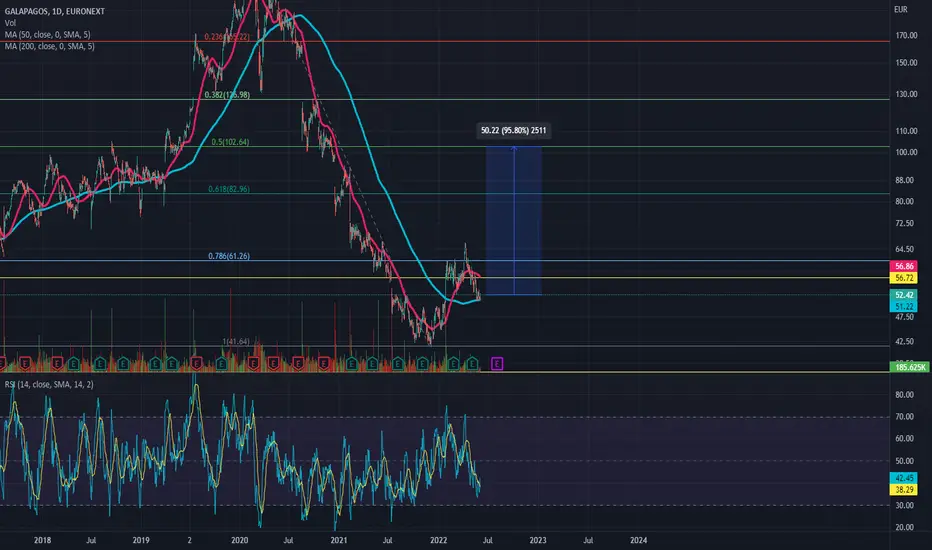
Task: Click the 2019 label on the time axis
Action: click(x=141, y=540)
